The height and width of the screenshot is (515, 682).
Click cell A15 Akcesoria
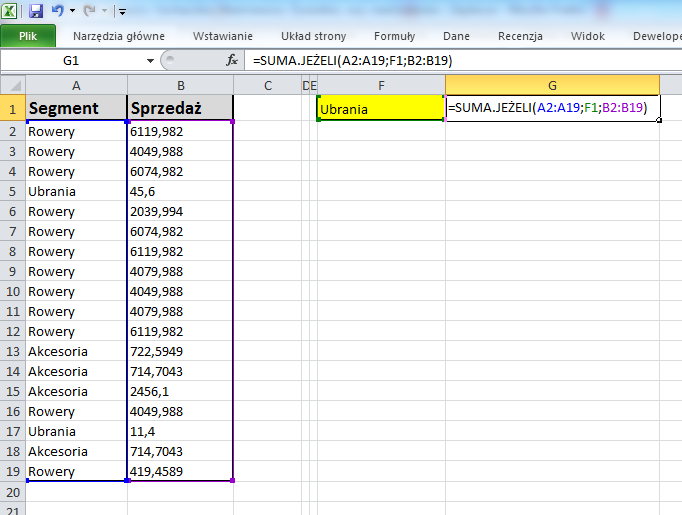coord(76,391)
